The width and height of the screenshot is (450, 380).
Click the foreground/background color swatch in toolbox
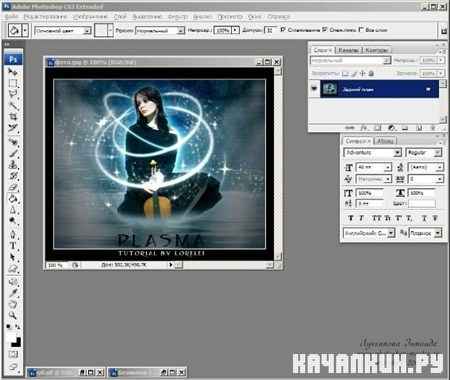pyautogui.click(x=13, y=339)
